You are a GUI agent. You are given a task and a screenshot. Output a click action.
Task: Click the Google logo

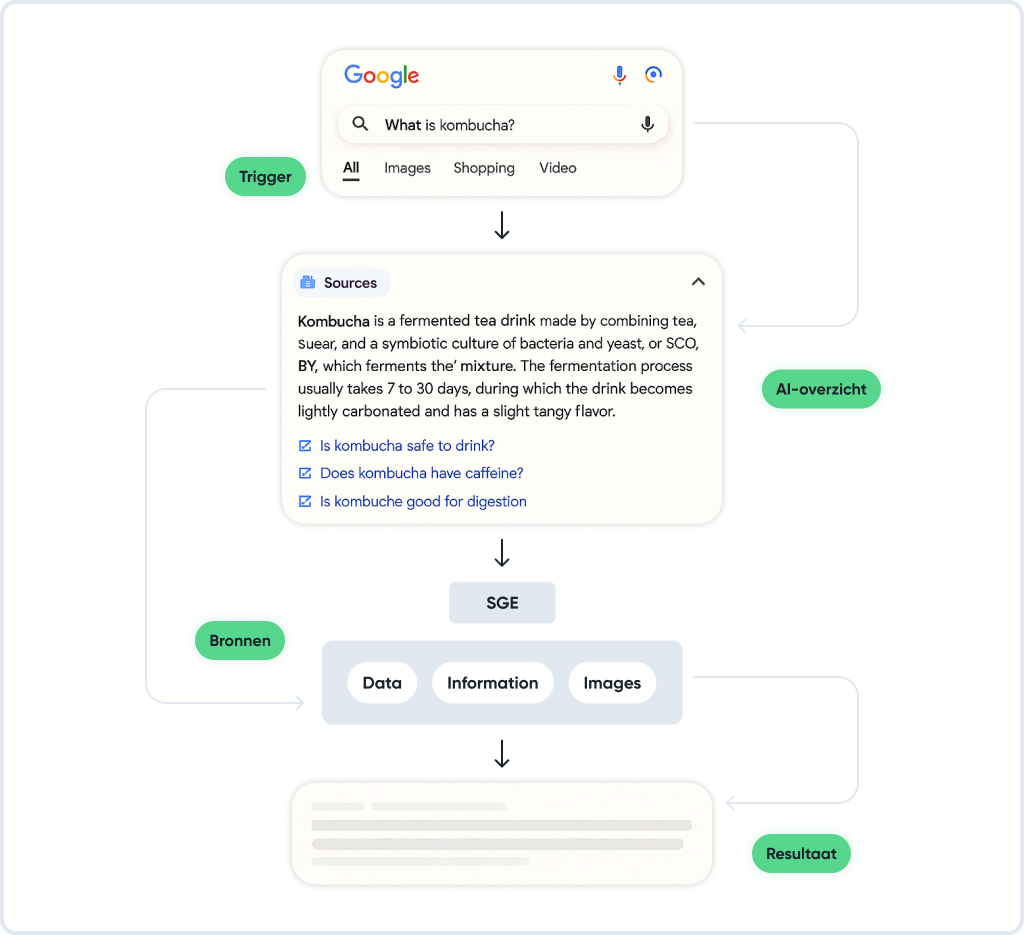tap(381, 76)
